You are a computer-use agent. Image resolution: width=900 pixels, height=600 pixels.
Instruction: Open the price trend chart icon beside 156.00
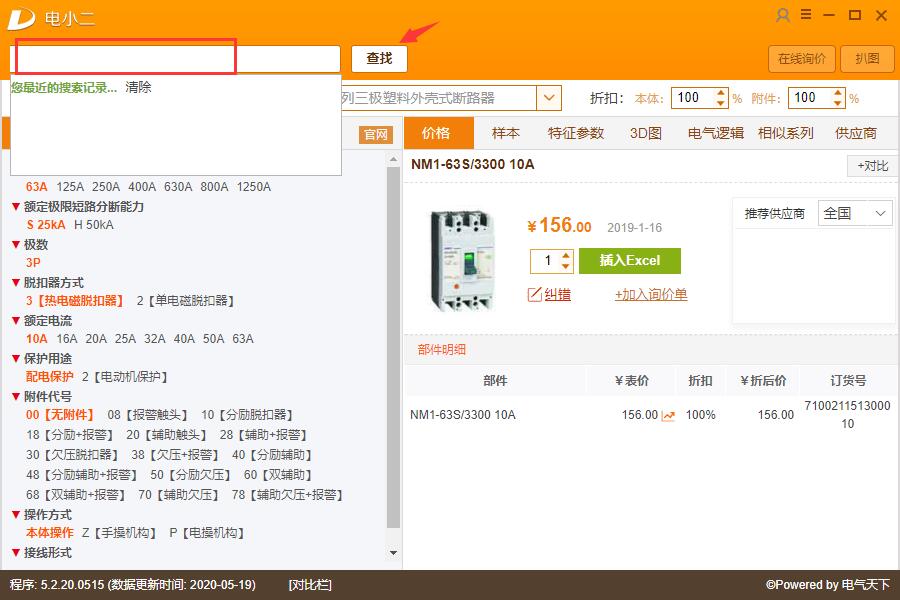pos(668,413)
